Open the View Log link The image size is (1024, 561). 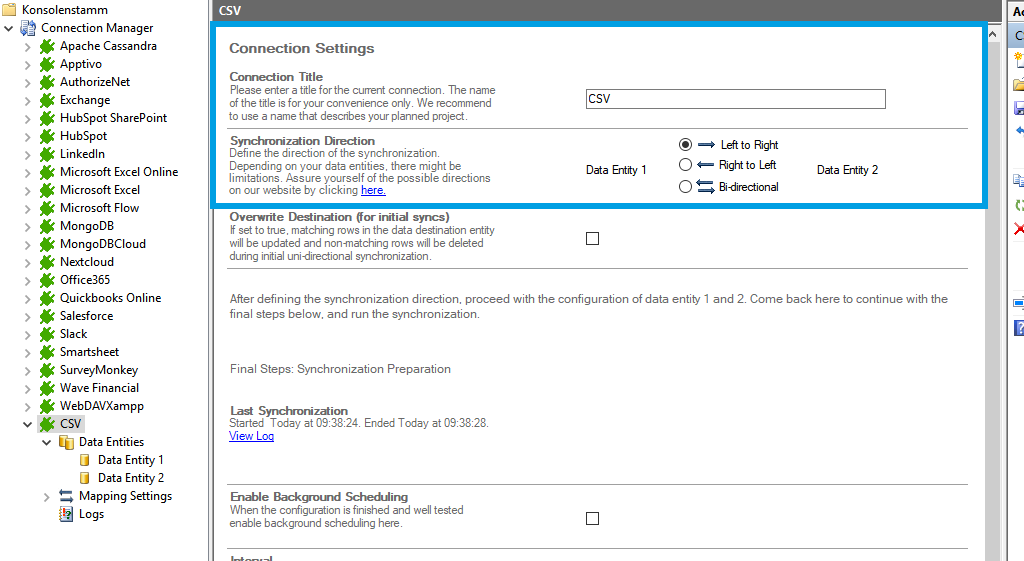click(251, 436)
